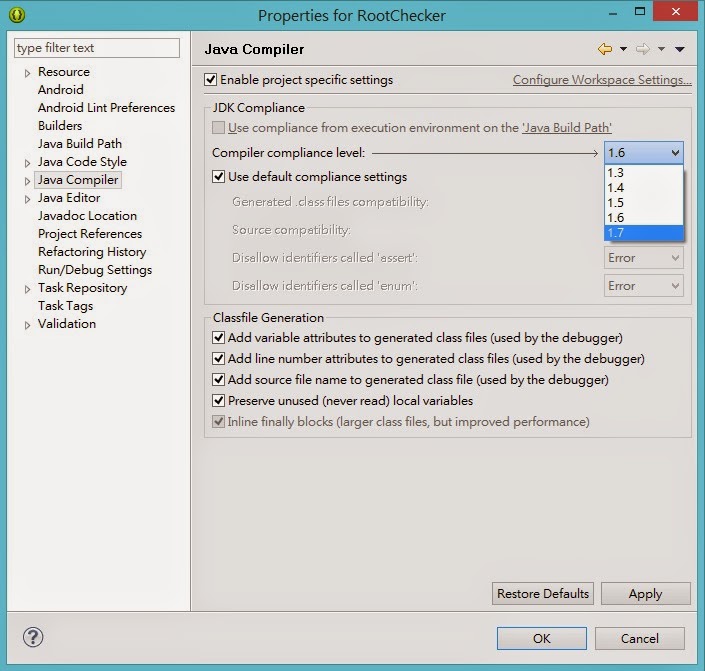Expand the Java Compiler node
Viewport: 705px width, 671px height.
pyautogui.click(x=27, y=181)
